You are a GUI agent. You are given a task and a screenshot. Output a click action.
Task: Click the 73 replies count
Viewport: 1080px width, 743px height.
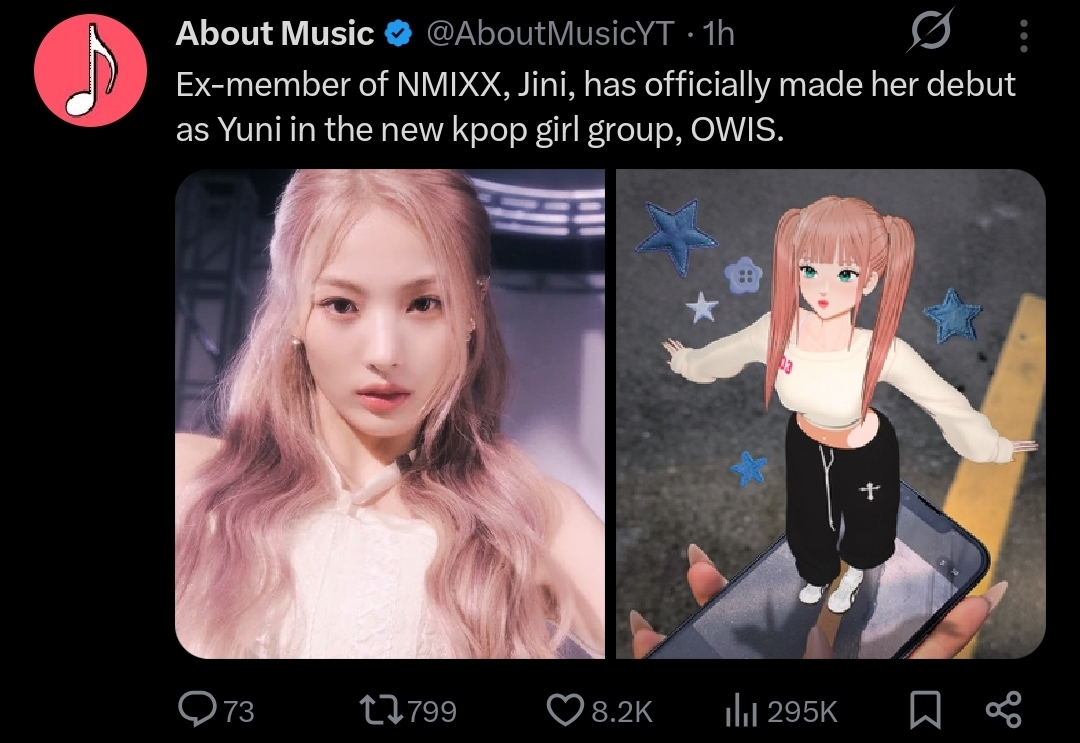pos(239,711)
